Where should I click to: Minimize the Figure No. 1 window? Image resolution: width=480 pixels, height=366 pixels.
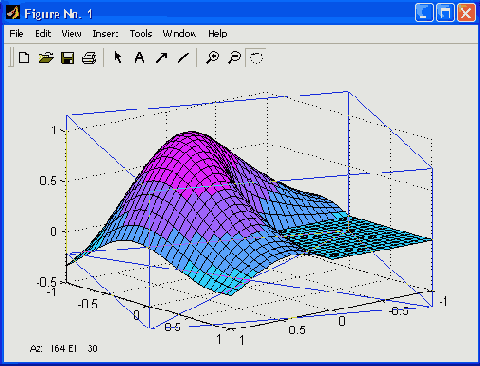click(424, 13)
